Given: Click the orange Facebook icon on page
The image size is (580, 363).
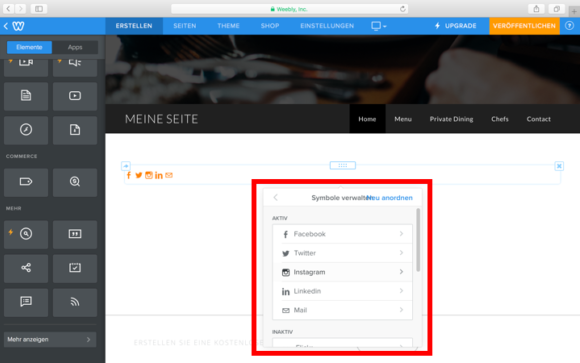Looking at the screenshot, I should point(129,175).
